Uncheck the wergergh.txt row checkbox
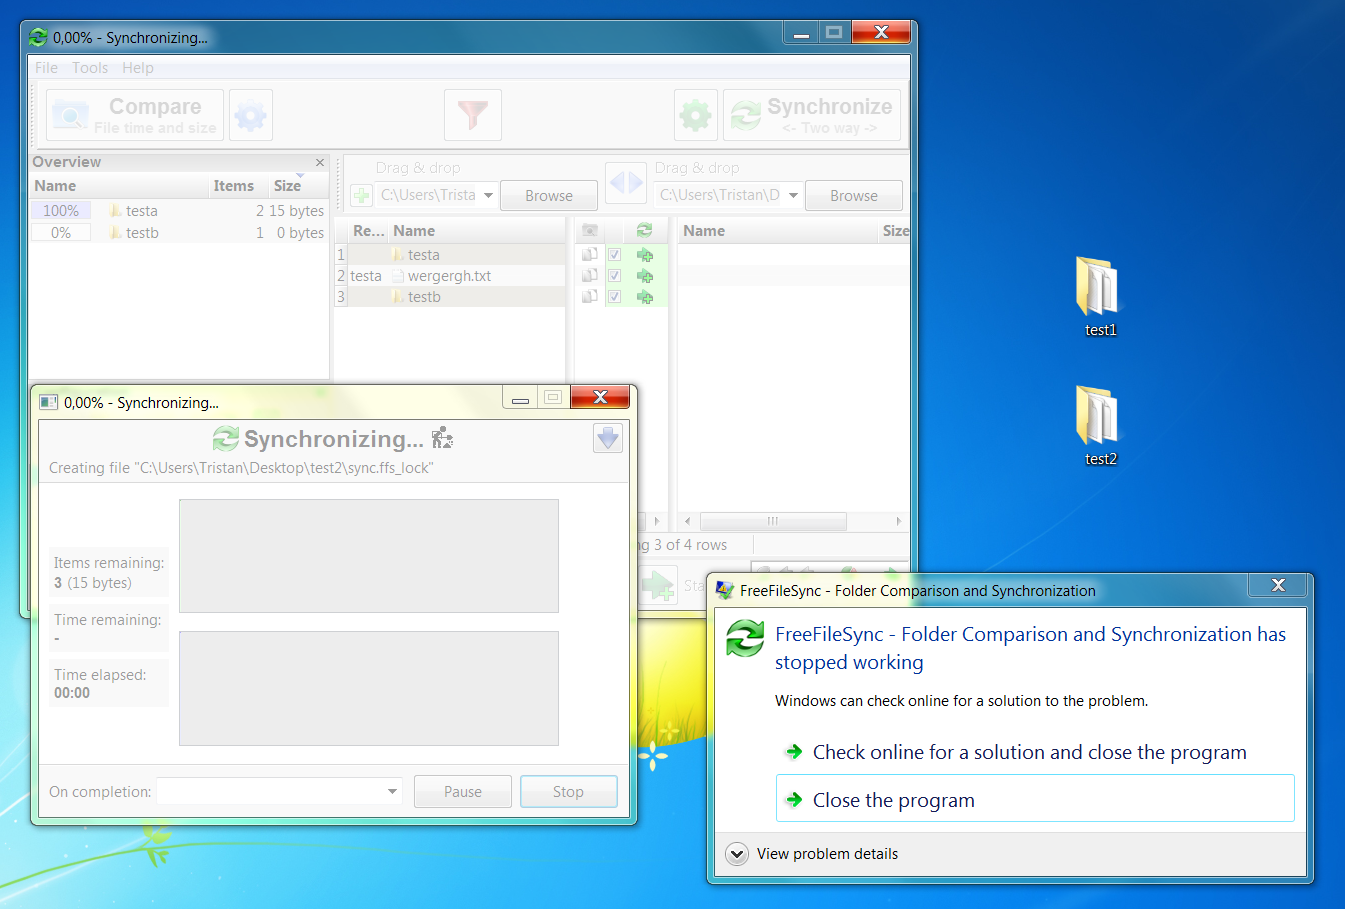1345x909 pixels. (614, 276)
